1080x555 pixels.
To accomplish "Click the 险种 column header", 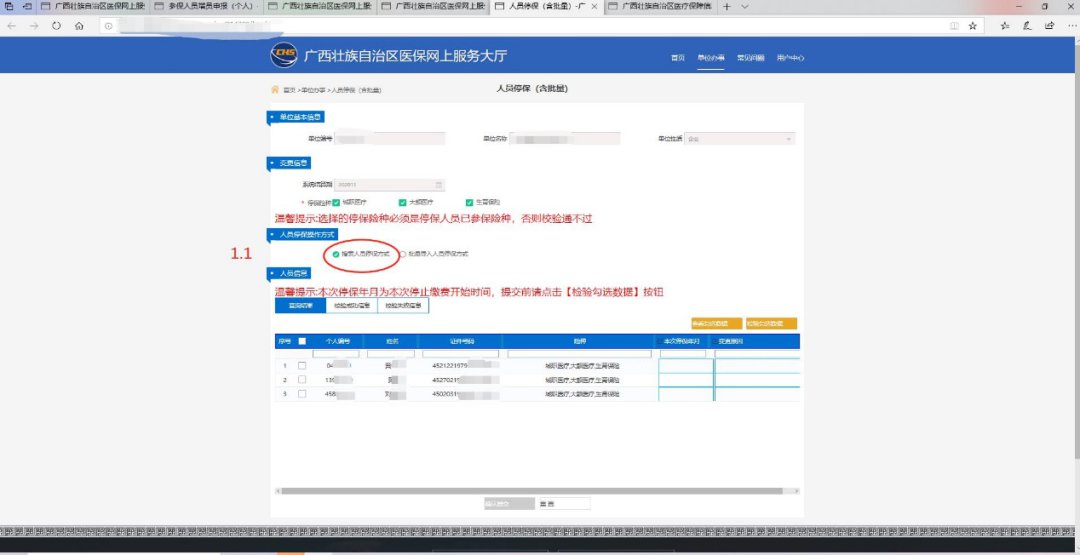I will pyautogui.click(x=579, y=341).
